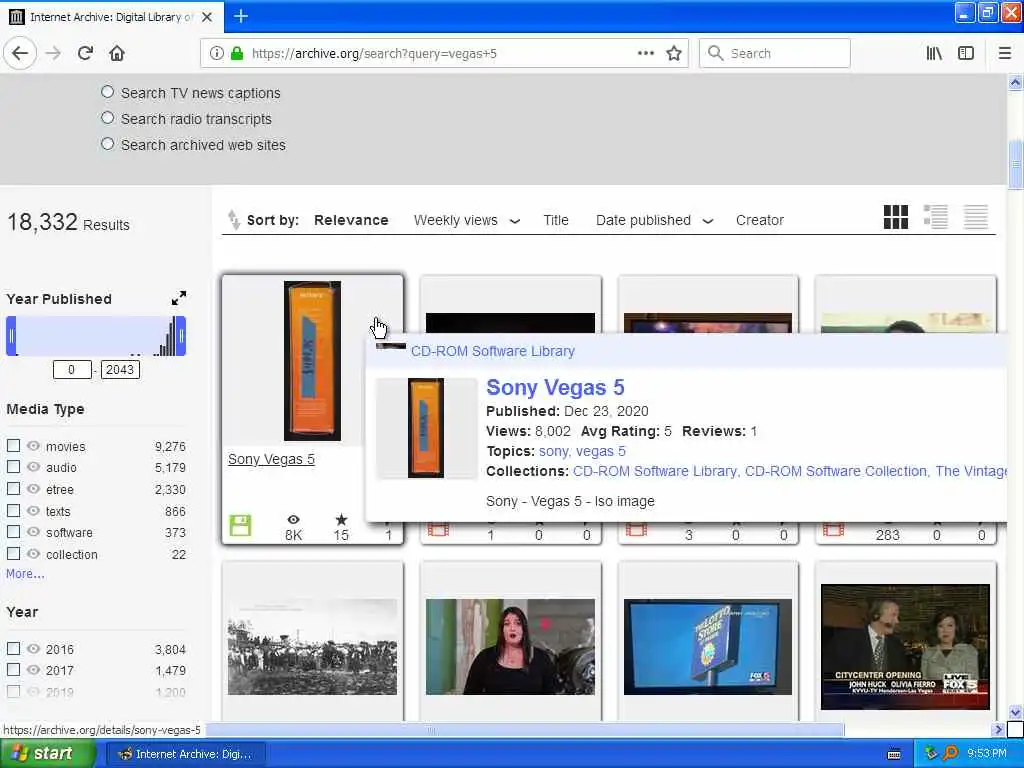Open the vegas 5 topic link
The image size is (1024, 768).
pos(601,451)
